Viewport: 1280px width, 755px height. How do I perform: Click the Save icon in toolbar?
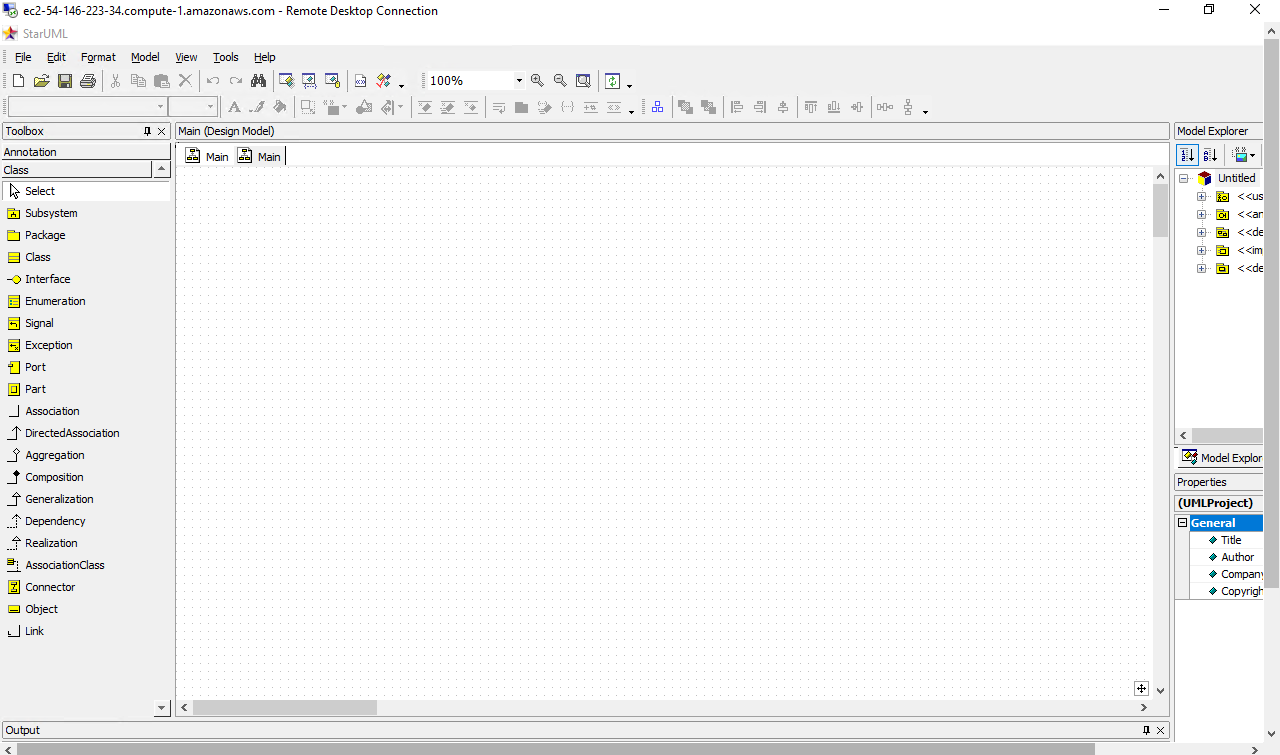pyautogui.click(x=65, y=81)
